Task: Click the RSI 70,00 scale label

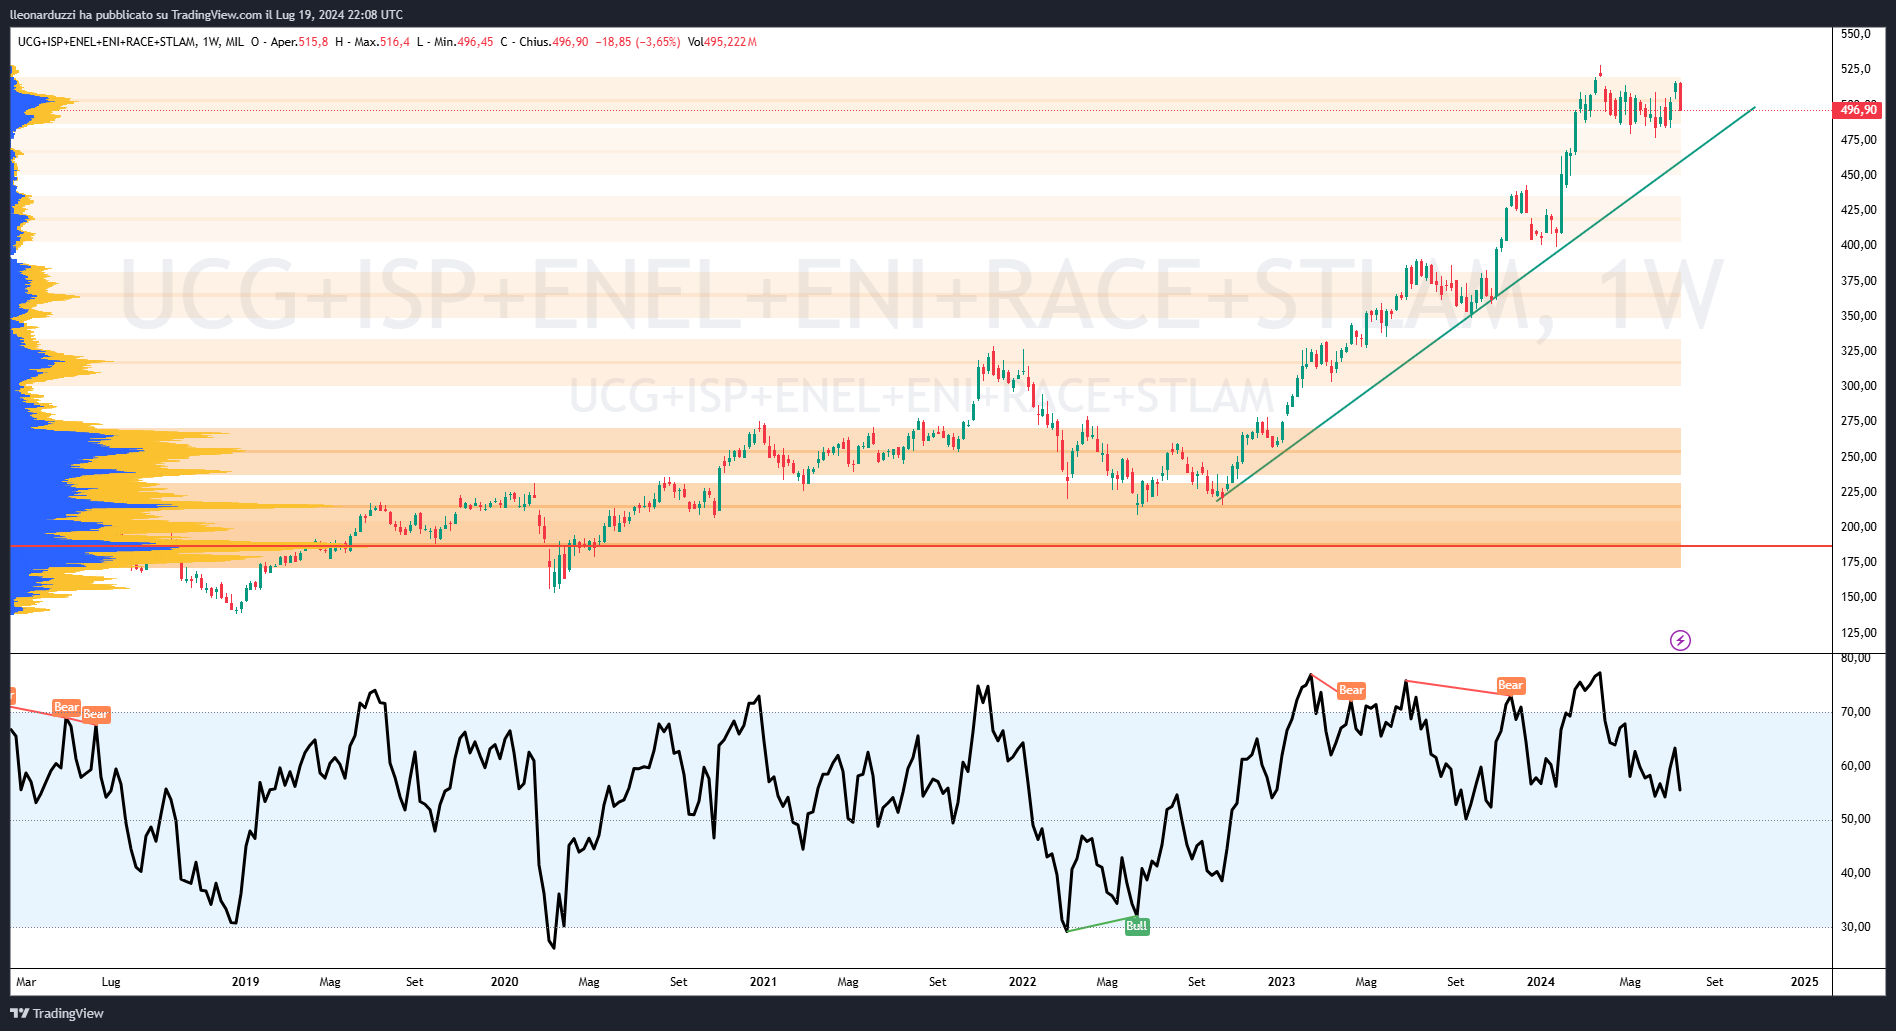Action: tap(1856, 712)
